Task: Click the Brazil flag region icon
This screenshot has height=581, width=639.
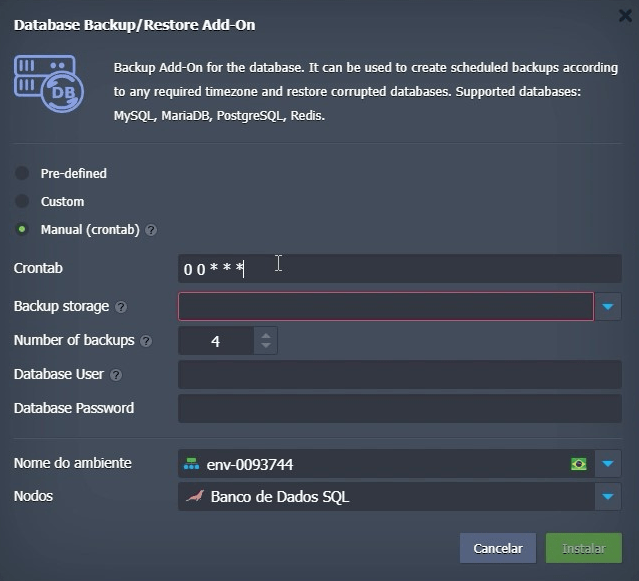Action: [x=579, y=464]
